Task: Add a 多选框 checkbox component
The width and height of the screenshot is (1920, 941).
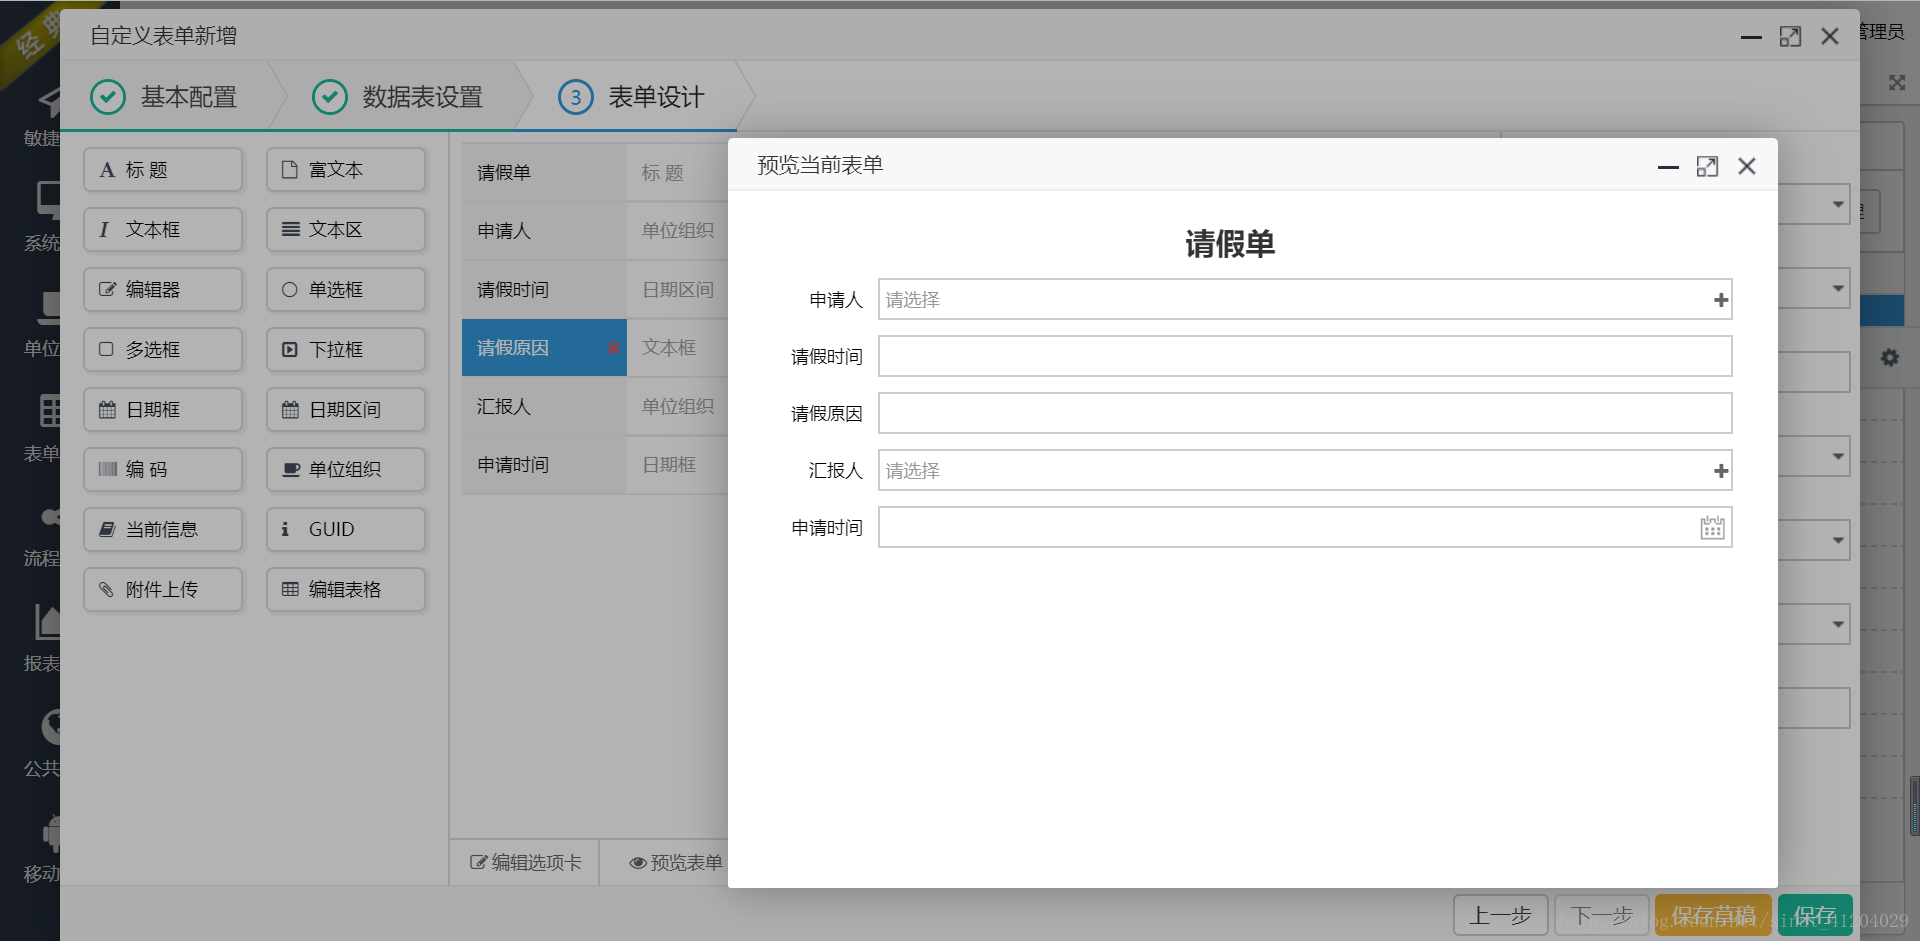Action: point(163,349)
